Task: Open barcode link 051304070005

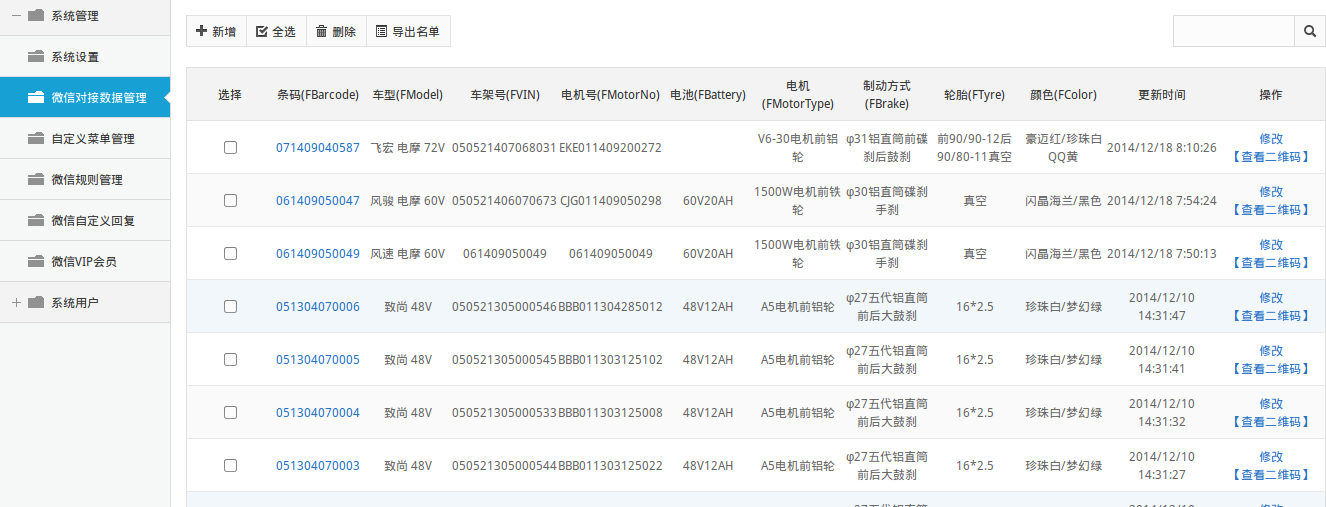Action: 318,360
